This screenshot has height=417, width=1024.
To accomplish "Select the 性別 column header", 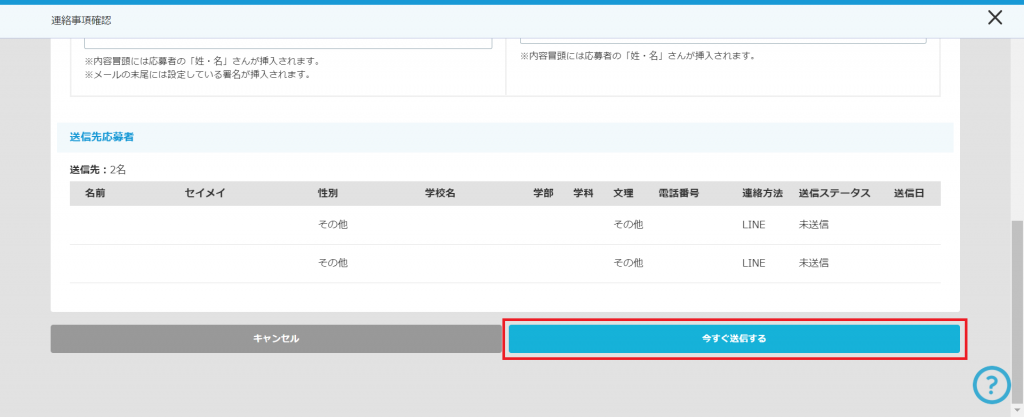I will pyautogui.click(x=328, y=193).
